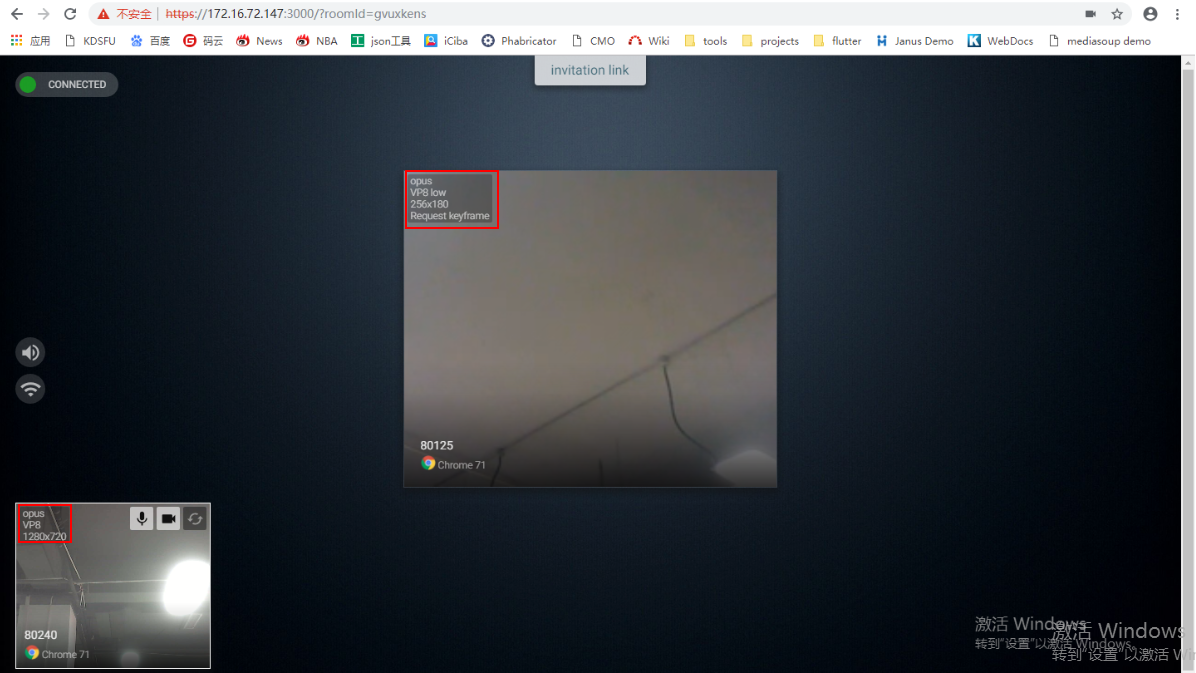This screenshot has height=673, width=1196.
Task: Click the 'invitation link' button
Action: point(590,70)
